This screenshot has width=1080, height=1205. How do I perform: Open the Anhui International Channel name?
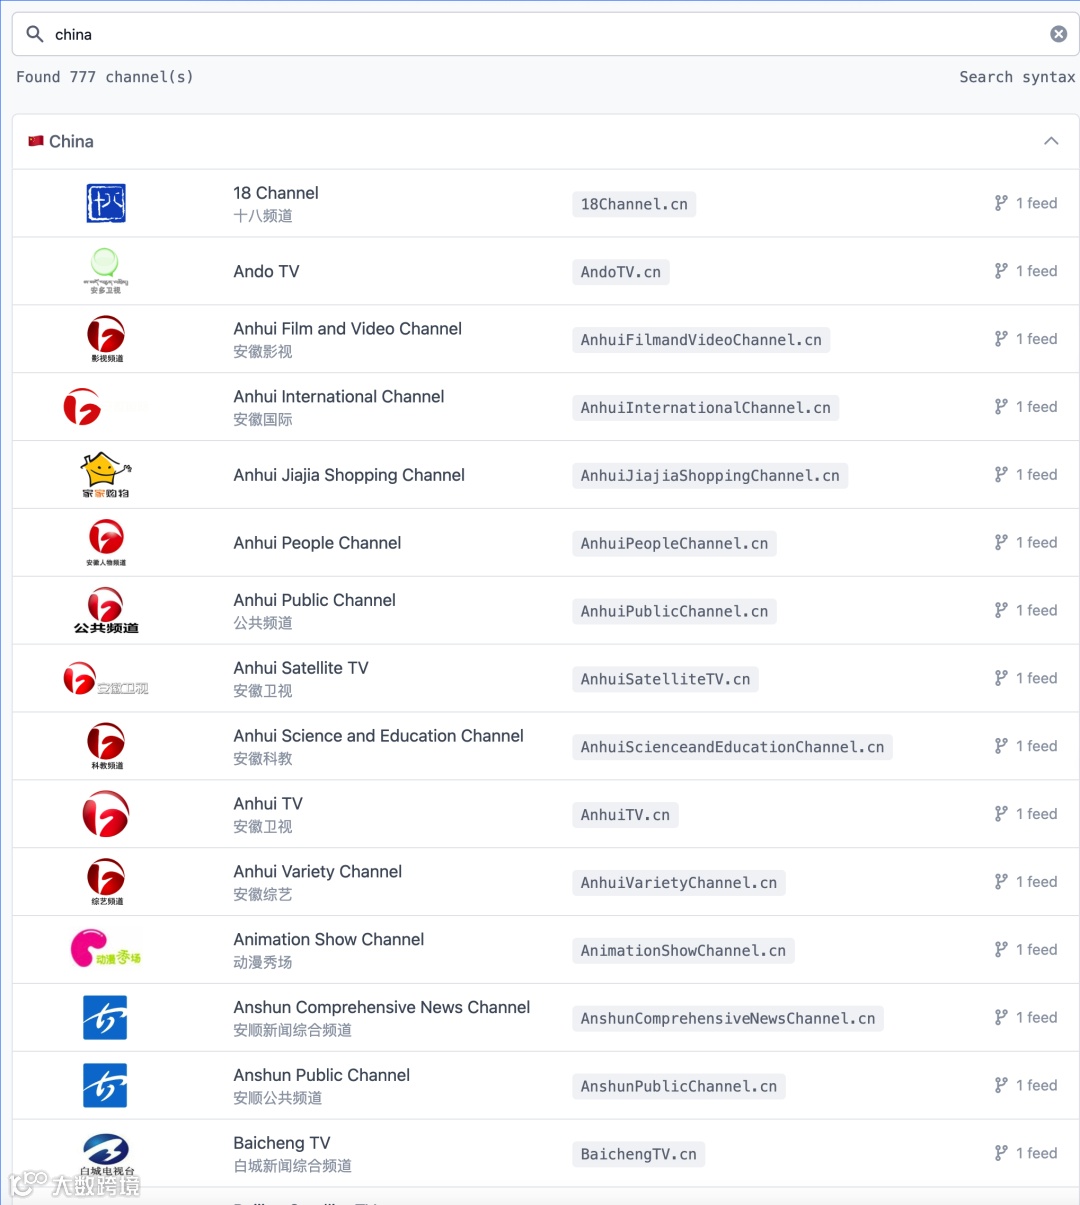coord(339,397)
